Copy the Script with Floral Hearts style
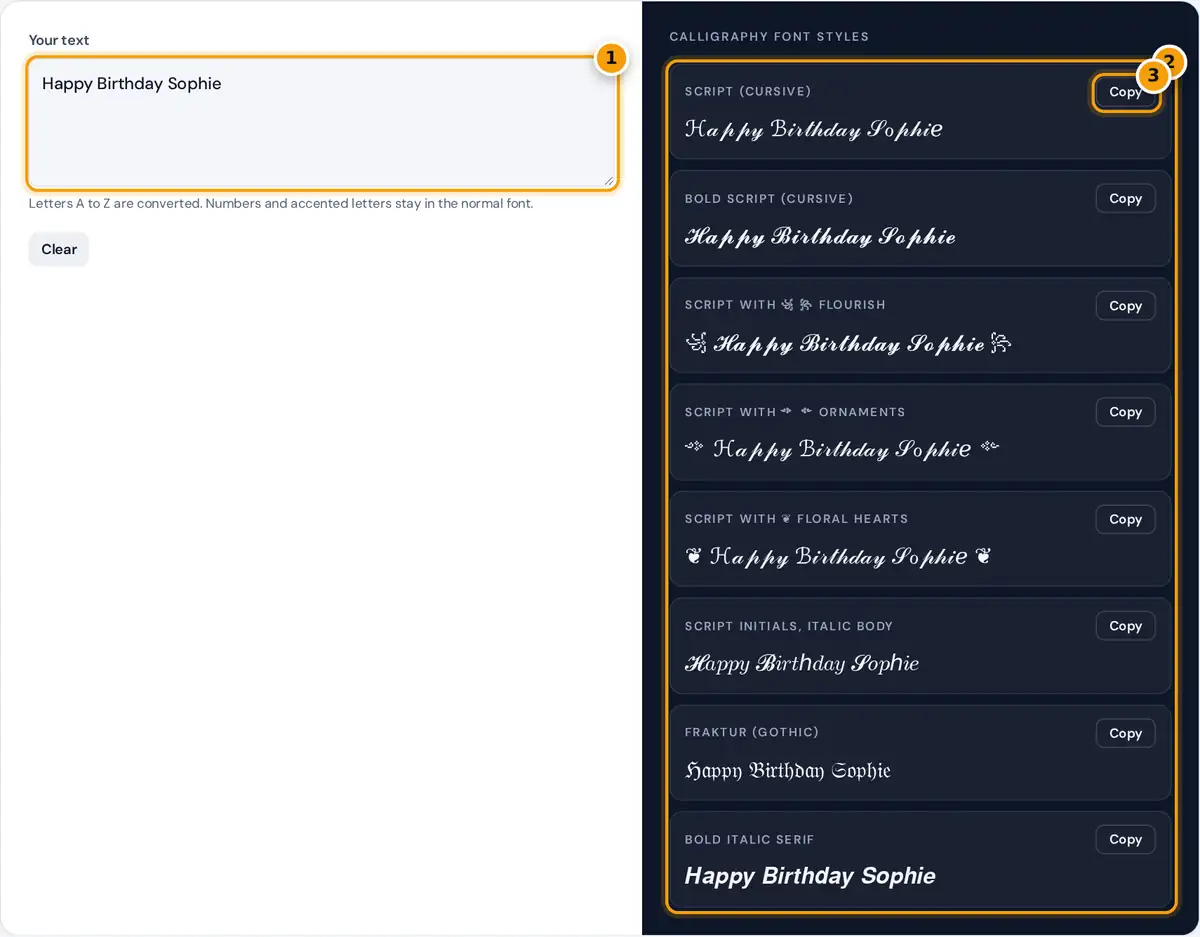This screenshot has width=1200, height=937. [1125, 519]
